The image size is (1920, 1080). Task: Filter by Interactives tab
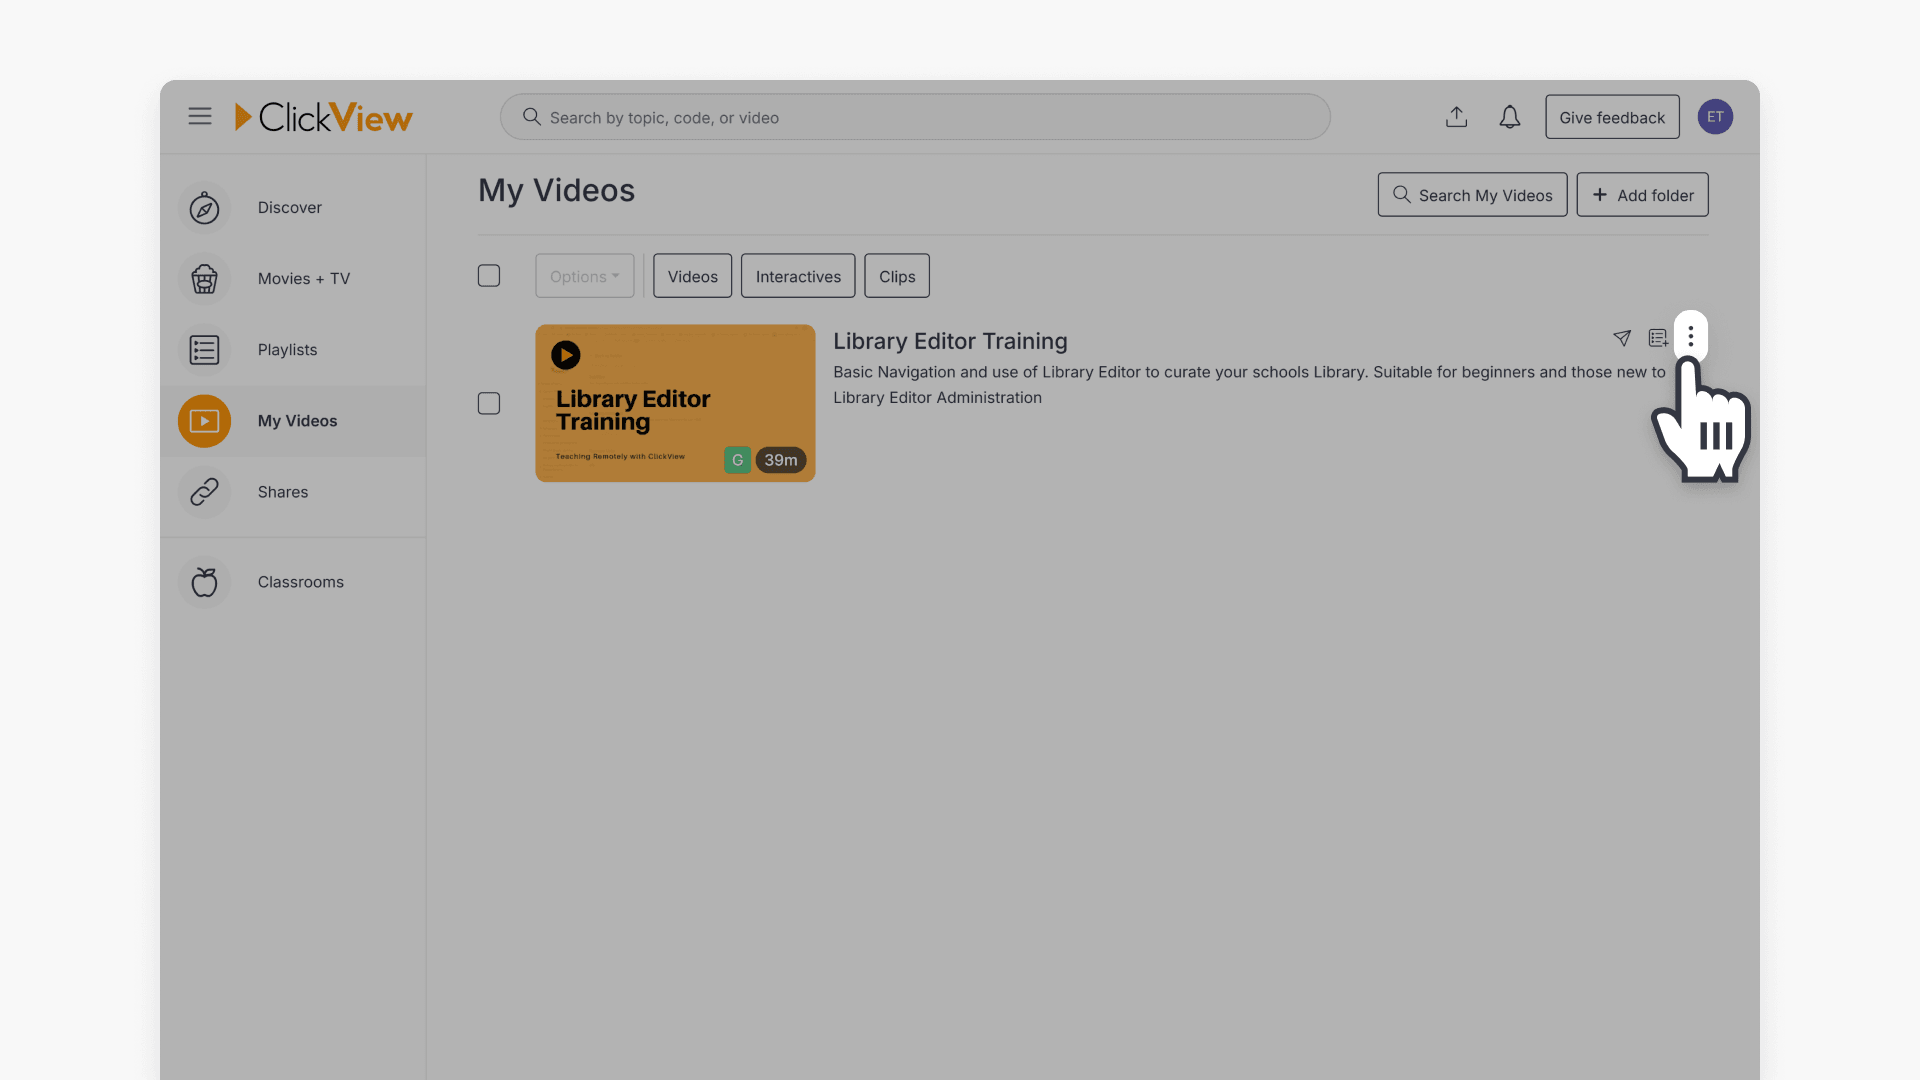[798, 276]
